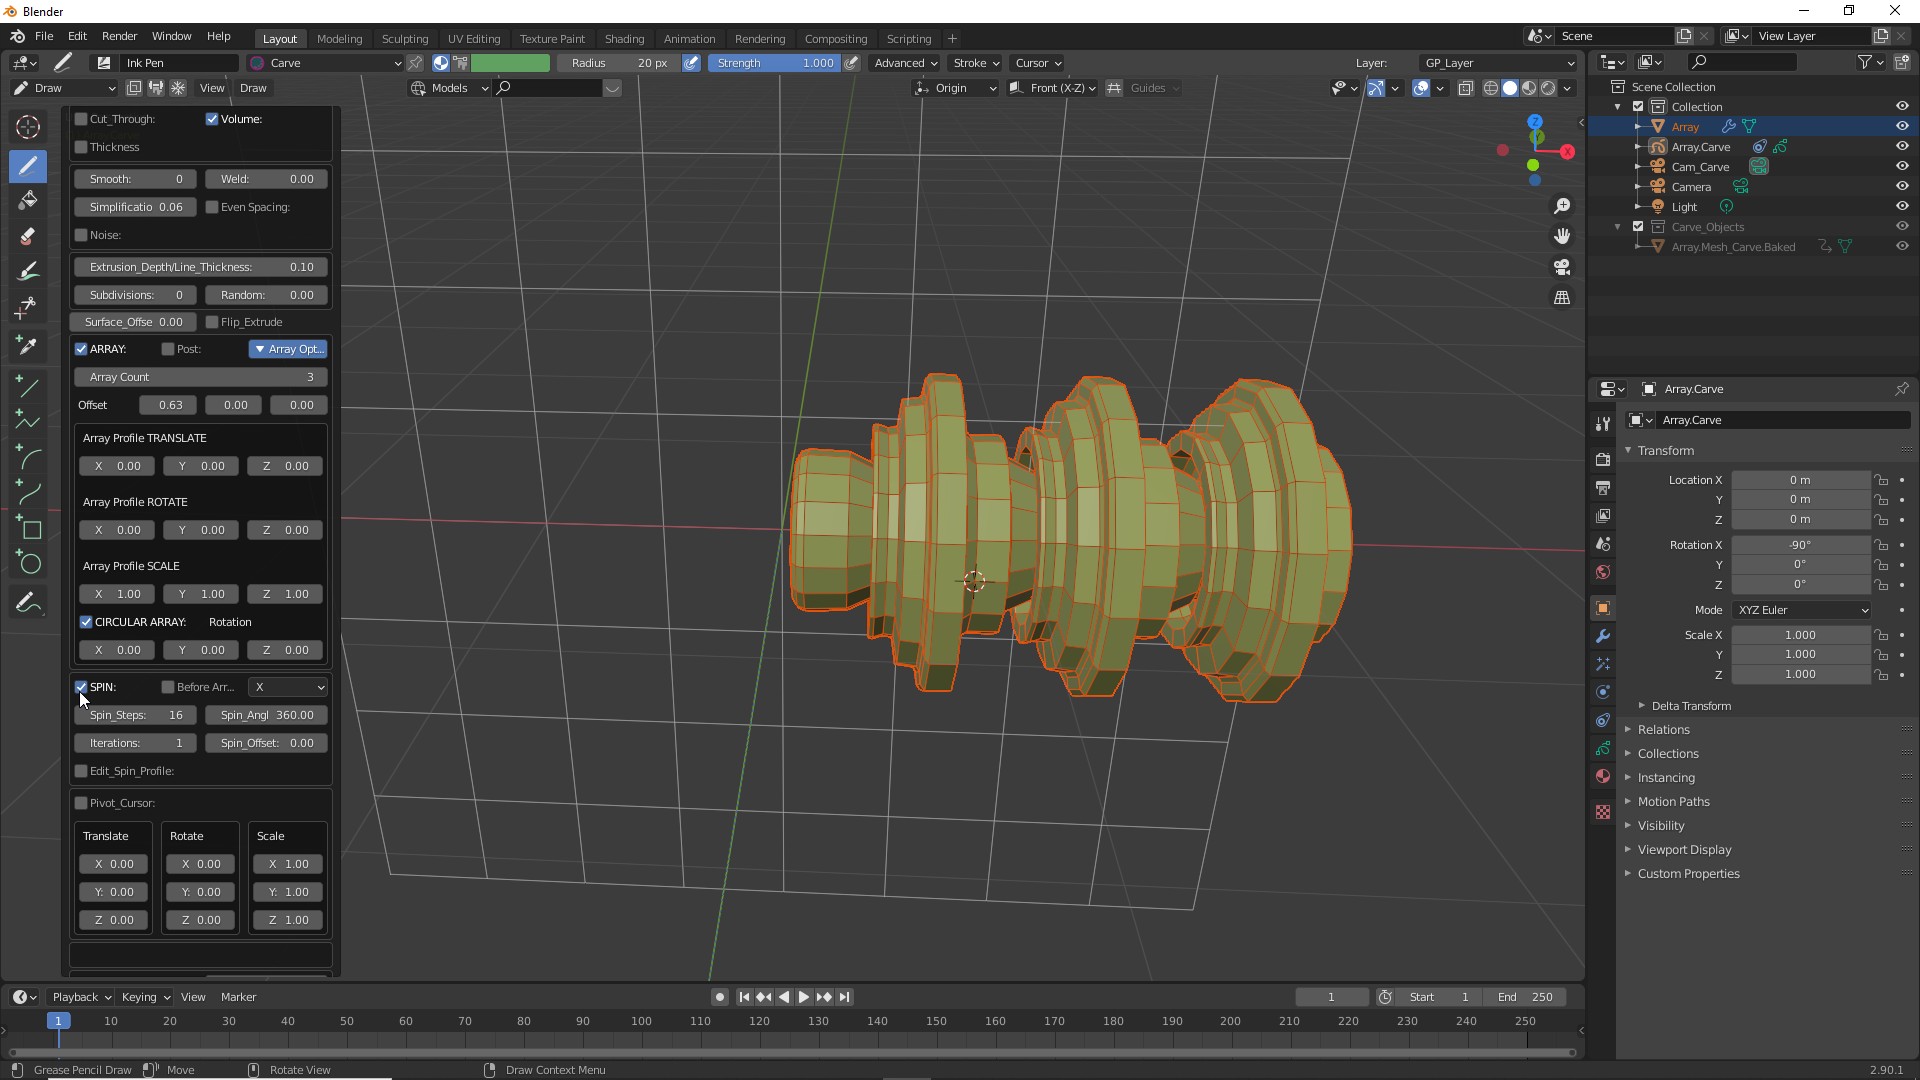Click the pan view hand icon
The image size is (1920, 1080).
click(1562, 236)
